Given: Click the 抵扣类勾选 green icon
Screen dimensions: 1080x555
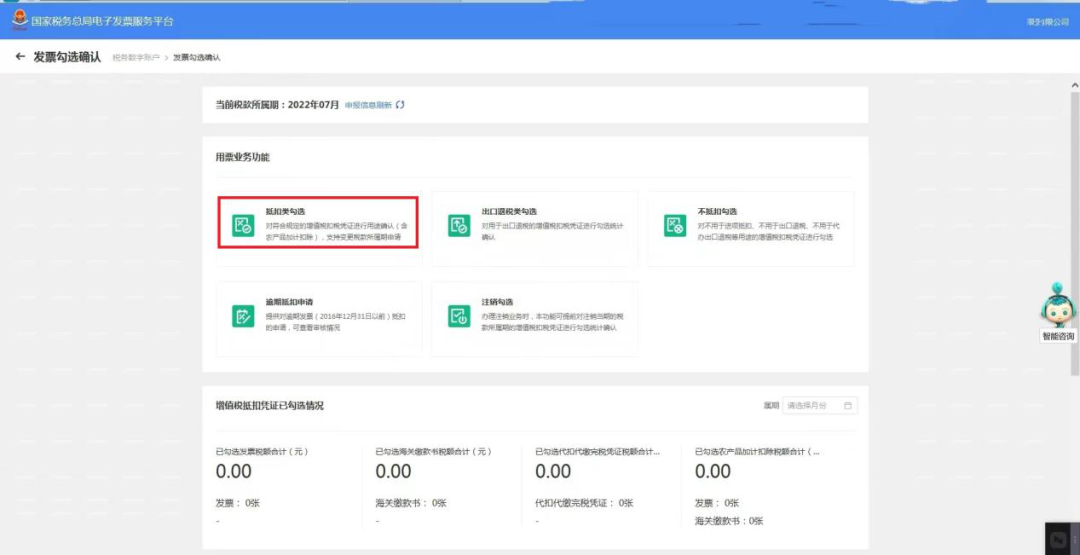Looking at the screenshot, I should point(243,226).
